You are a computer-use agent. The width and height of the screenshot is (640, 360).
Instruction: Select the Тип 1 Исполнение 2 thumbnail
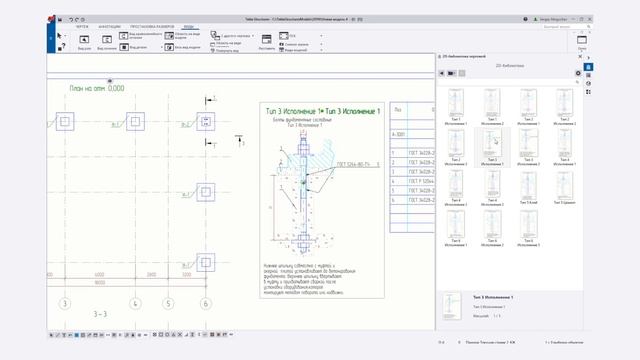492,107
